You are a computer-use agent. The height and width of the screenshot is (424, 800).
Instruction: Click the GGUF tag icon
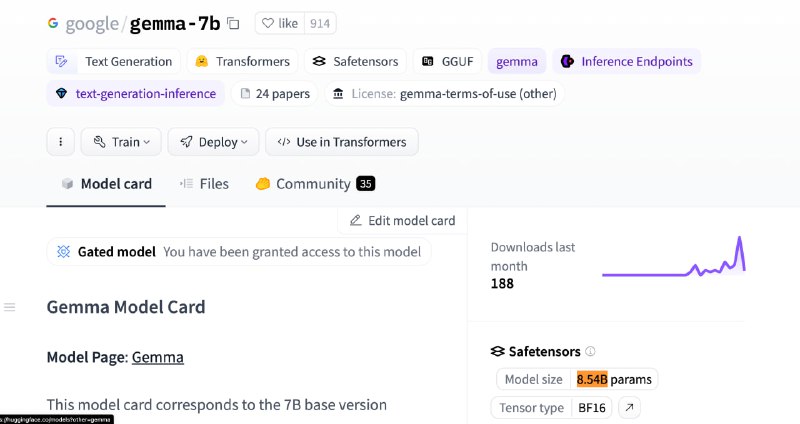[428, 61]
